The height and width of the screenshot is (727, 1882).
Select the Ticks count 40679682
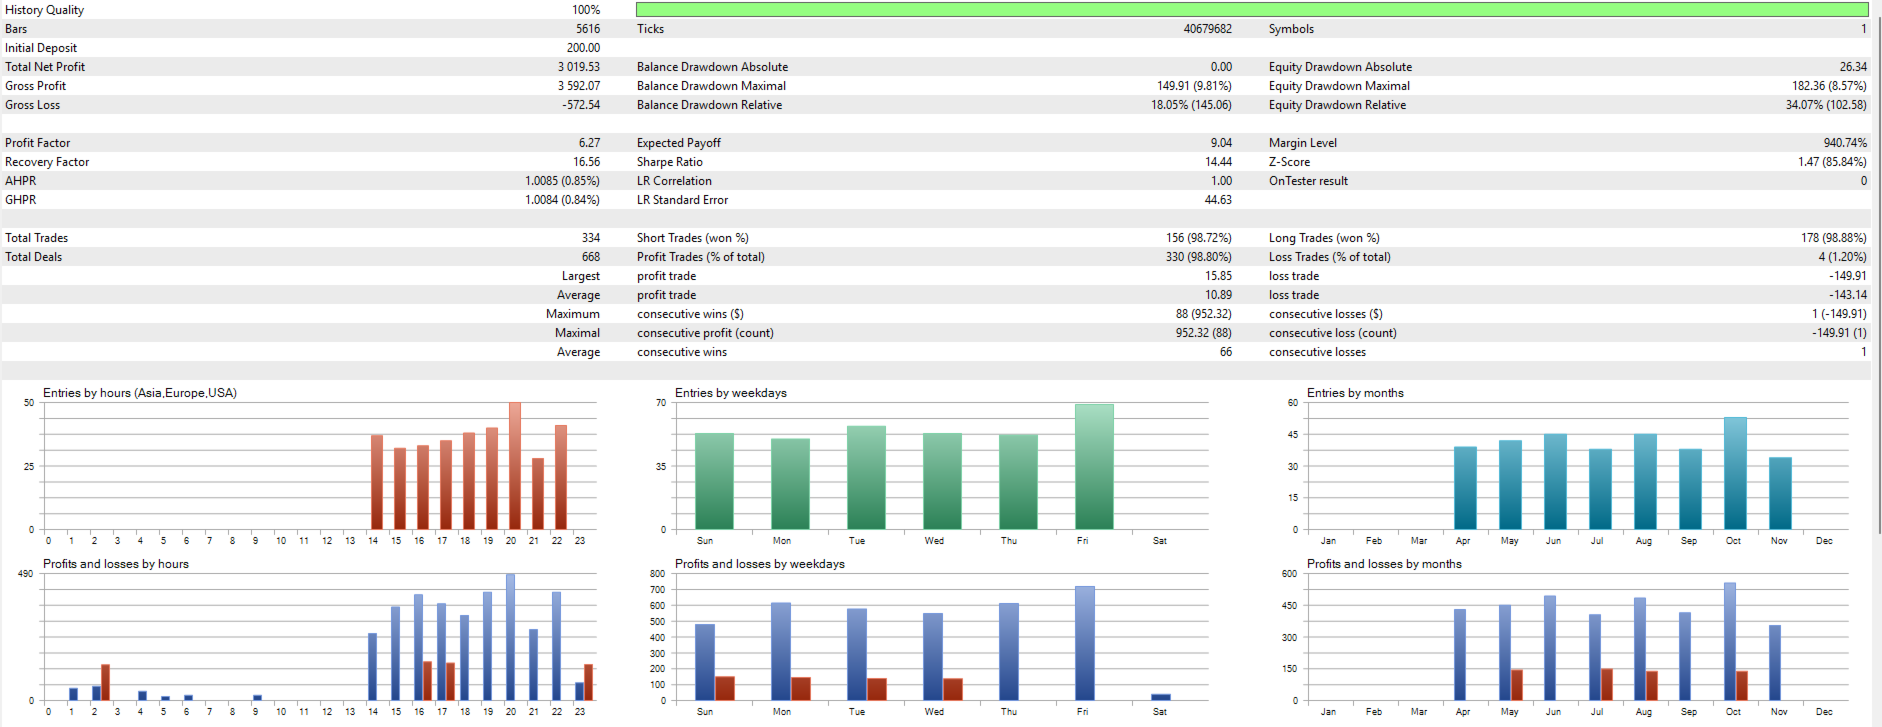click(x=1207, y=29)
